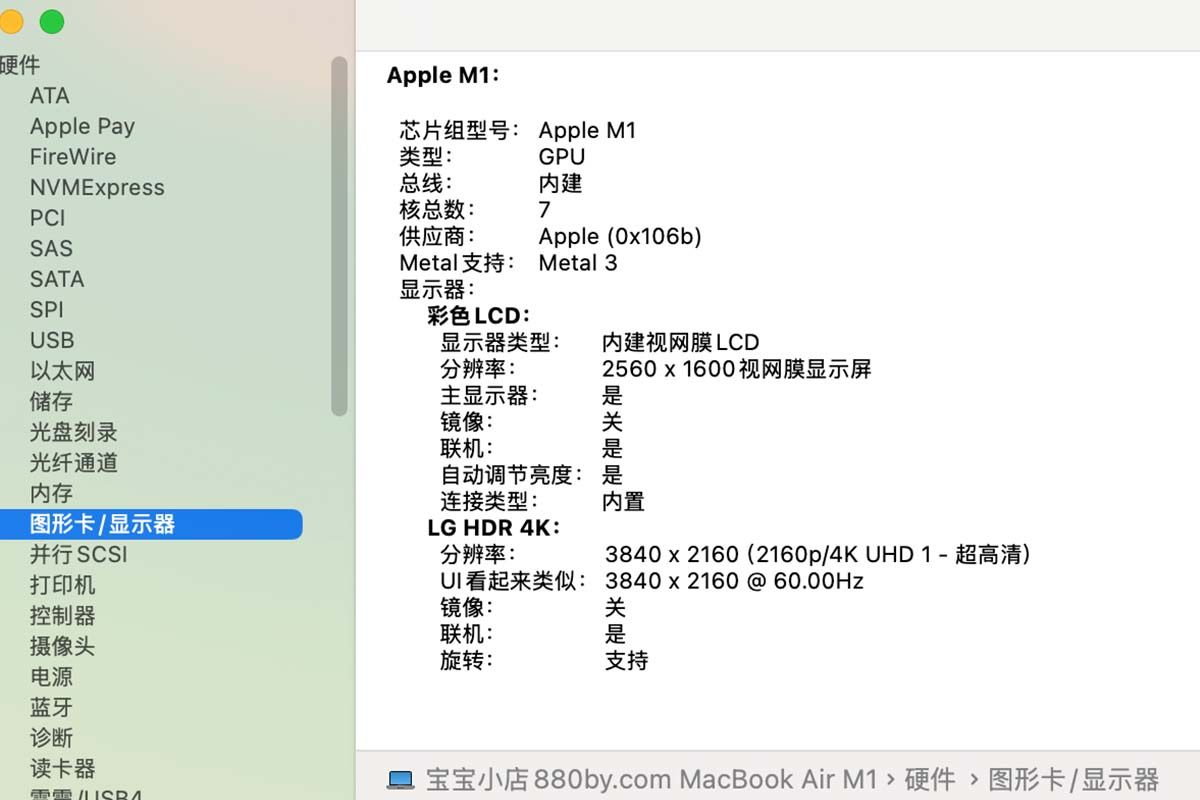Click the 主显示器 label
Screen dimensions: 1200x800
tap(489, 395)
